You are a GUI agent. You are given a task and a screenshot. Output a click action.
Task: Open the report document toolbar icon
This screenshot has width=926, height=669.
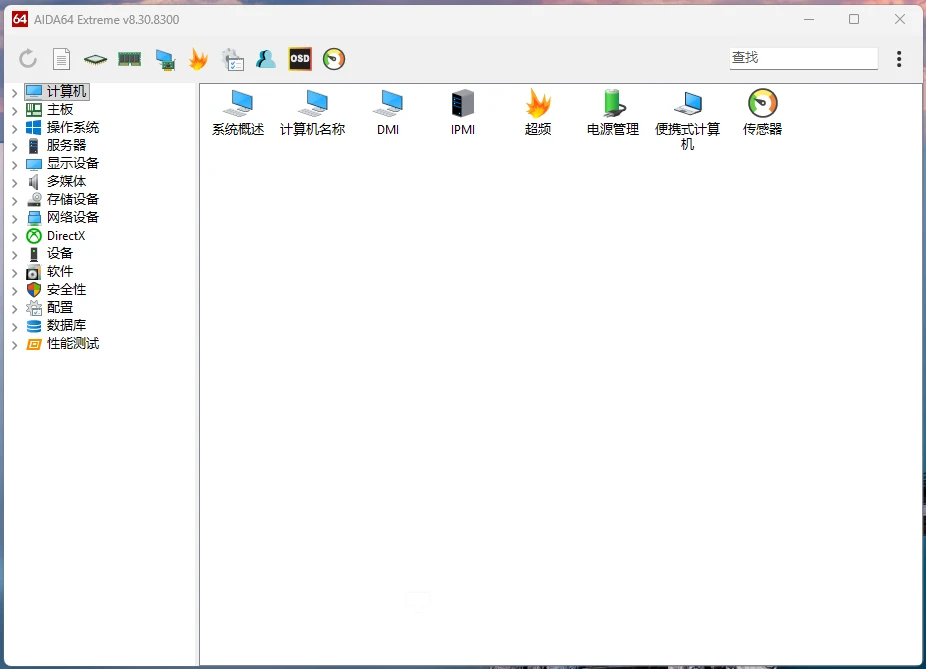point(61,58)
